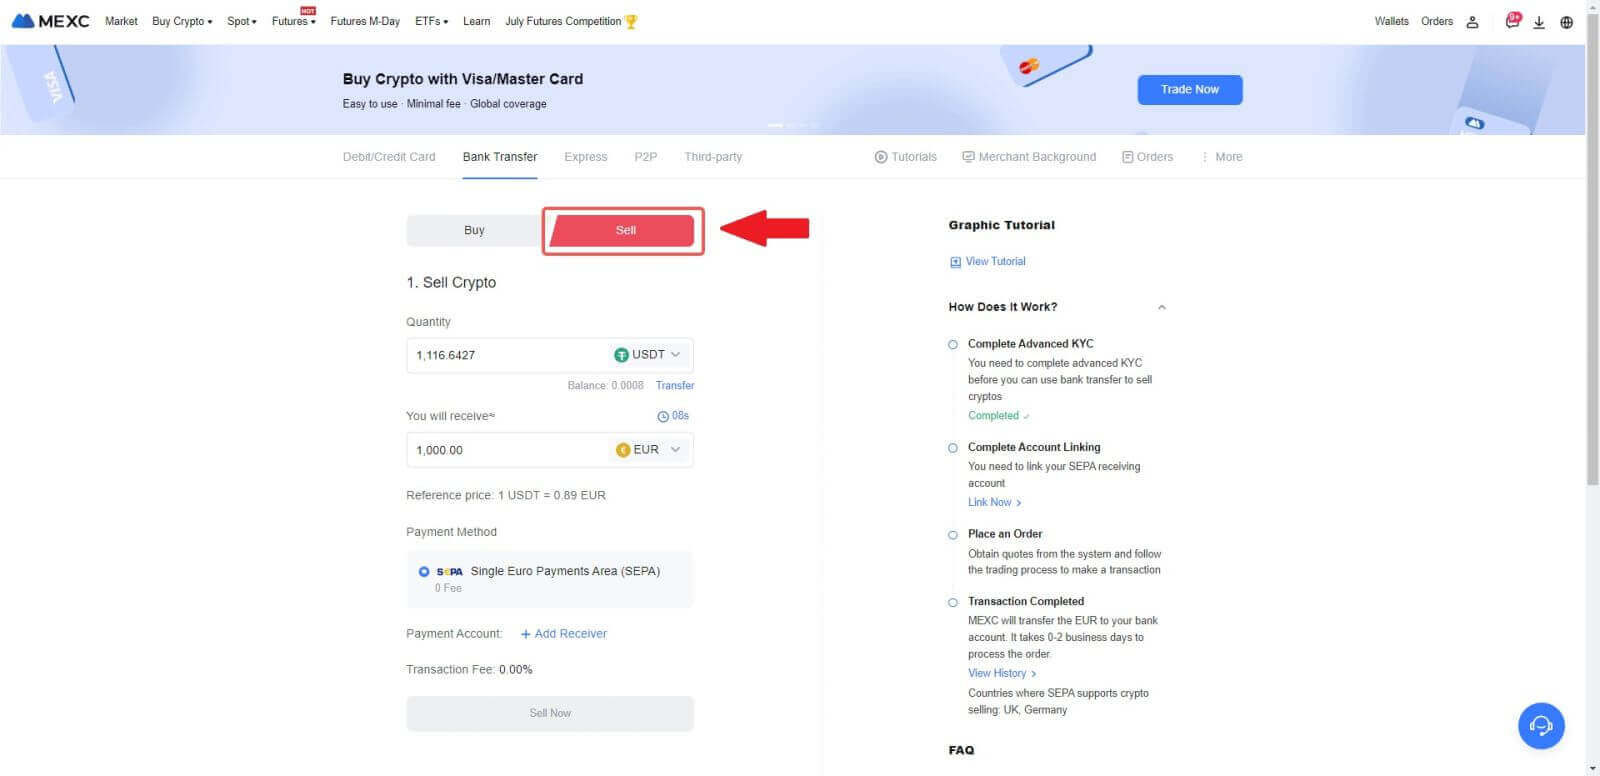Select the SEPA payment method radio
The height and width of the screenshot is (776, 1600).
424,571
